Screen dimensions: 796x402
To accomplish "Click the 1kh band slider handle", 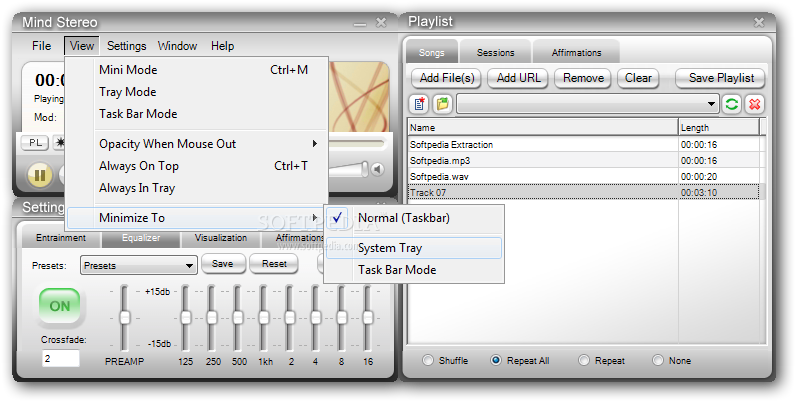I will point(263,318).
